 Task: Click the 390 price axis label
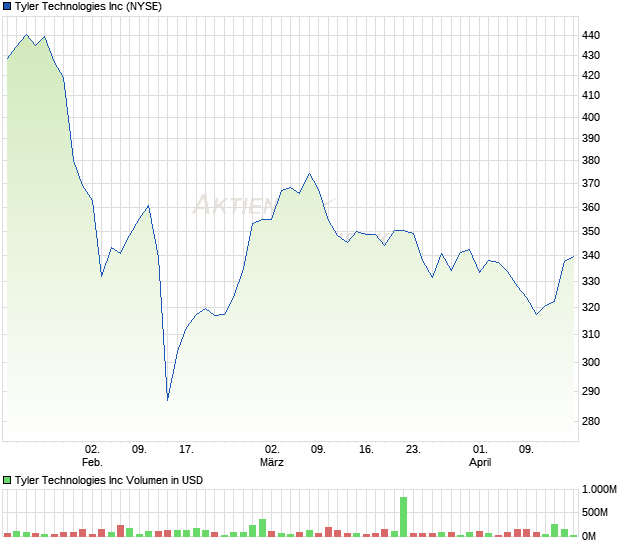tap(591, 138)
